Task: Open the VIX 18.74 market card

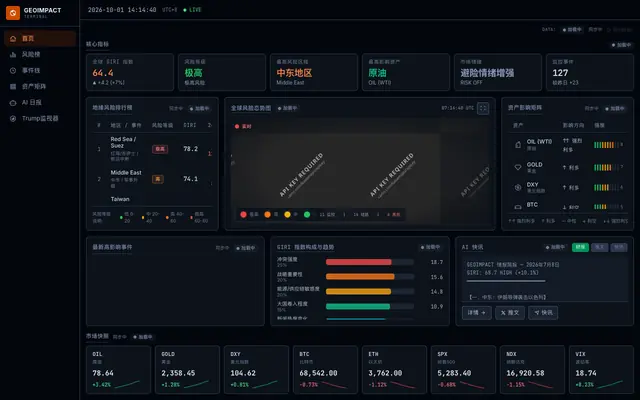Action: coord(601,369)
